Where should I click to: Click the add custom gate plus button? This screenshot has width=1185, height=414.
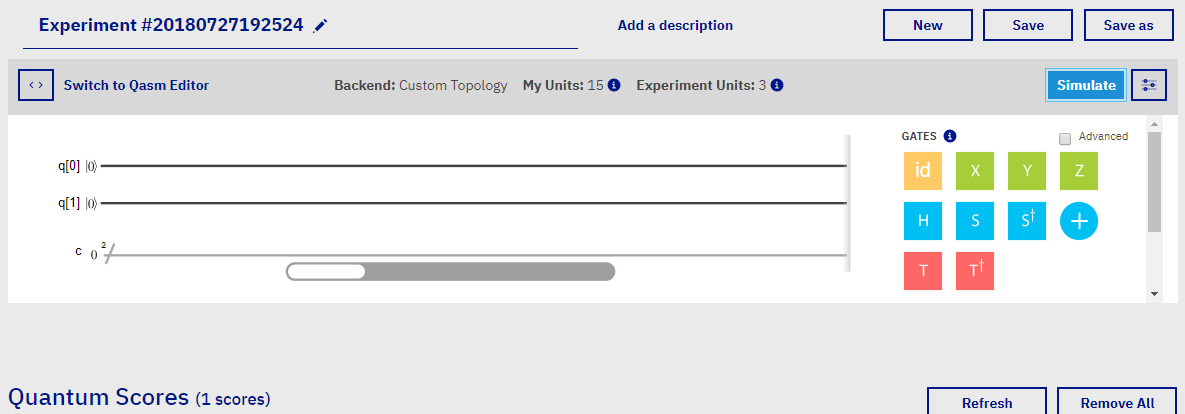coord(1079,221)
